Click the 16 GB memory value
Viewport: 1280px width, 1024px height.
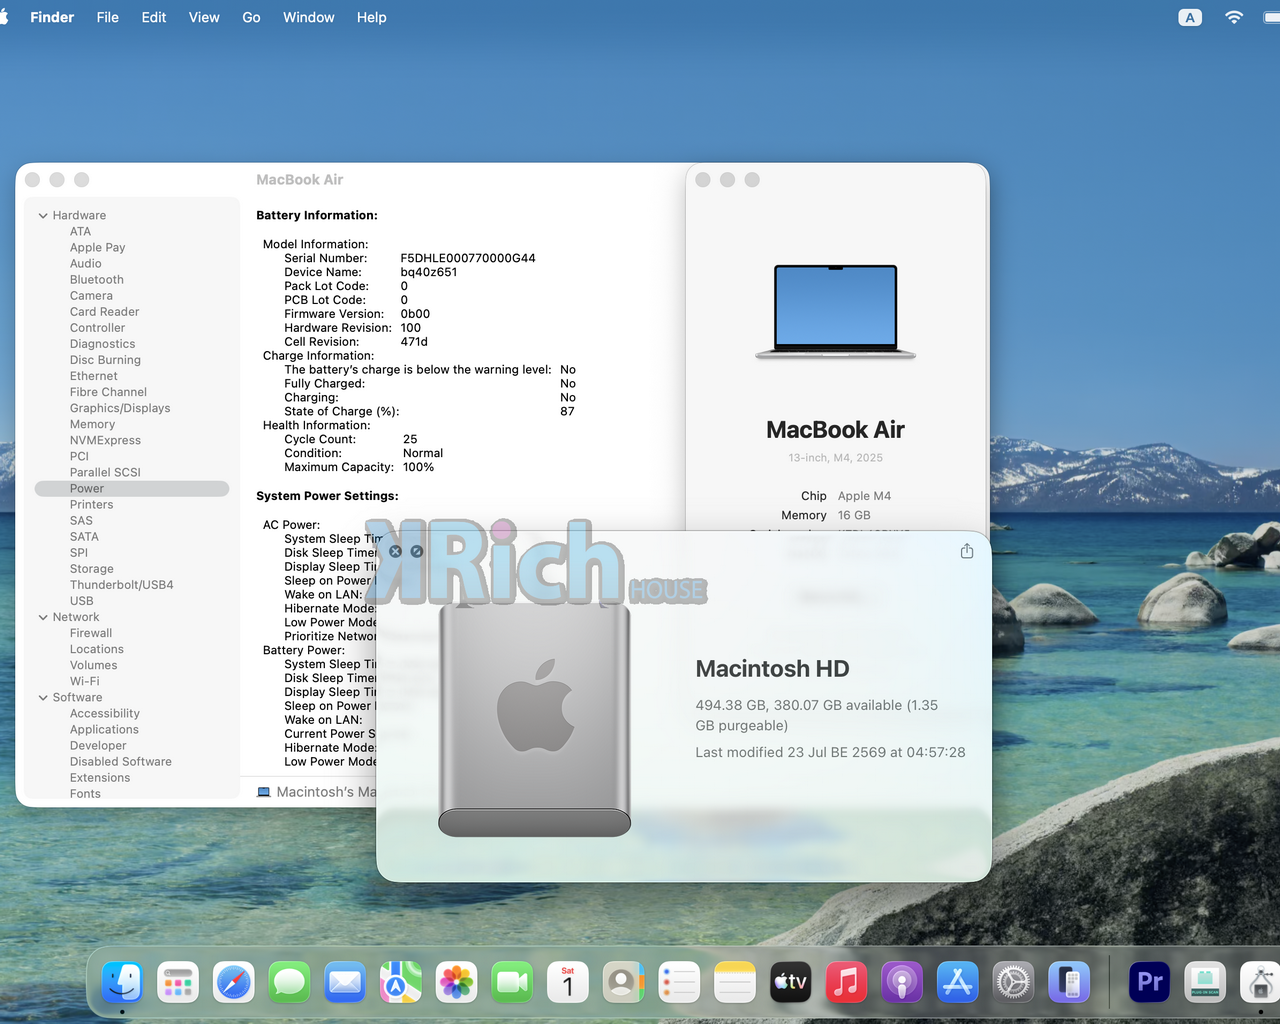click(854, 516)
